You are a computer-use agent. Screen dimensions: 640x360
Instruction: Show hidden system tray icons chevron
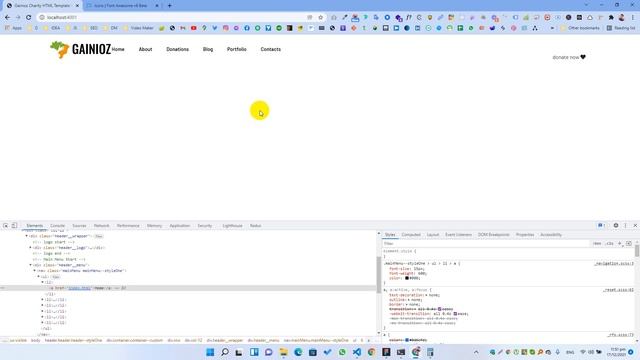[x=476, y=352]
